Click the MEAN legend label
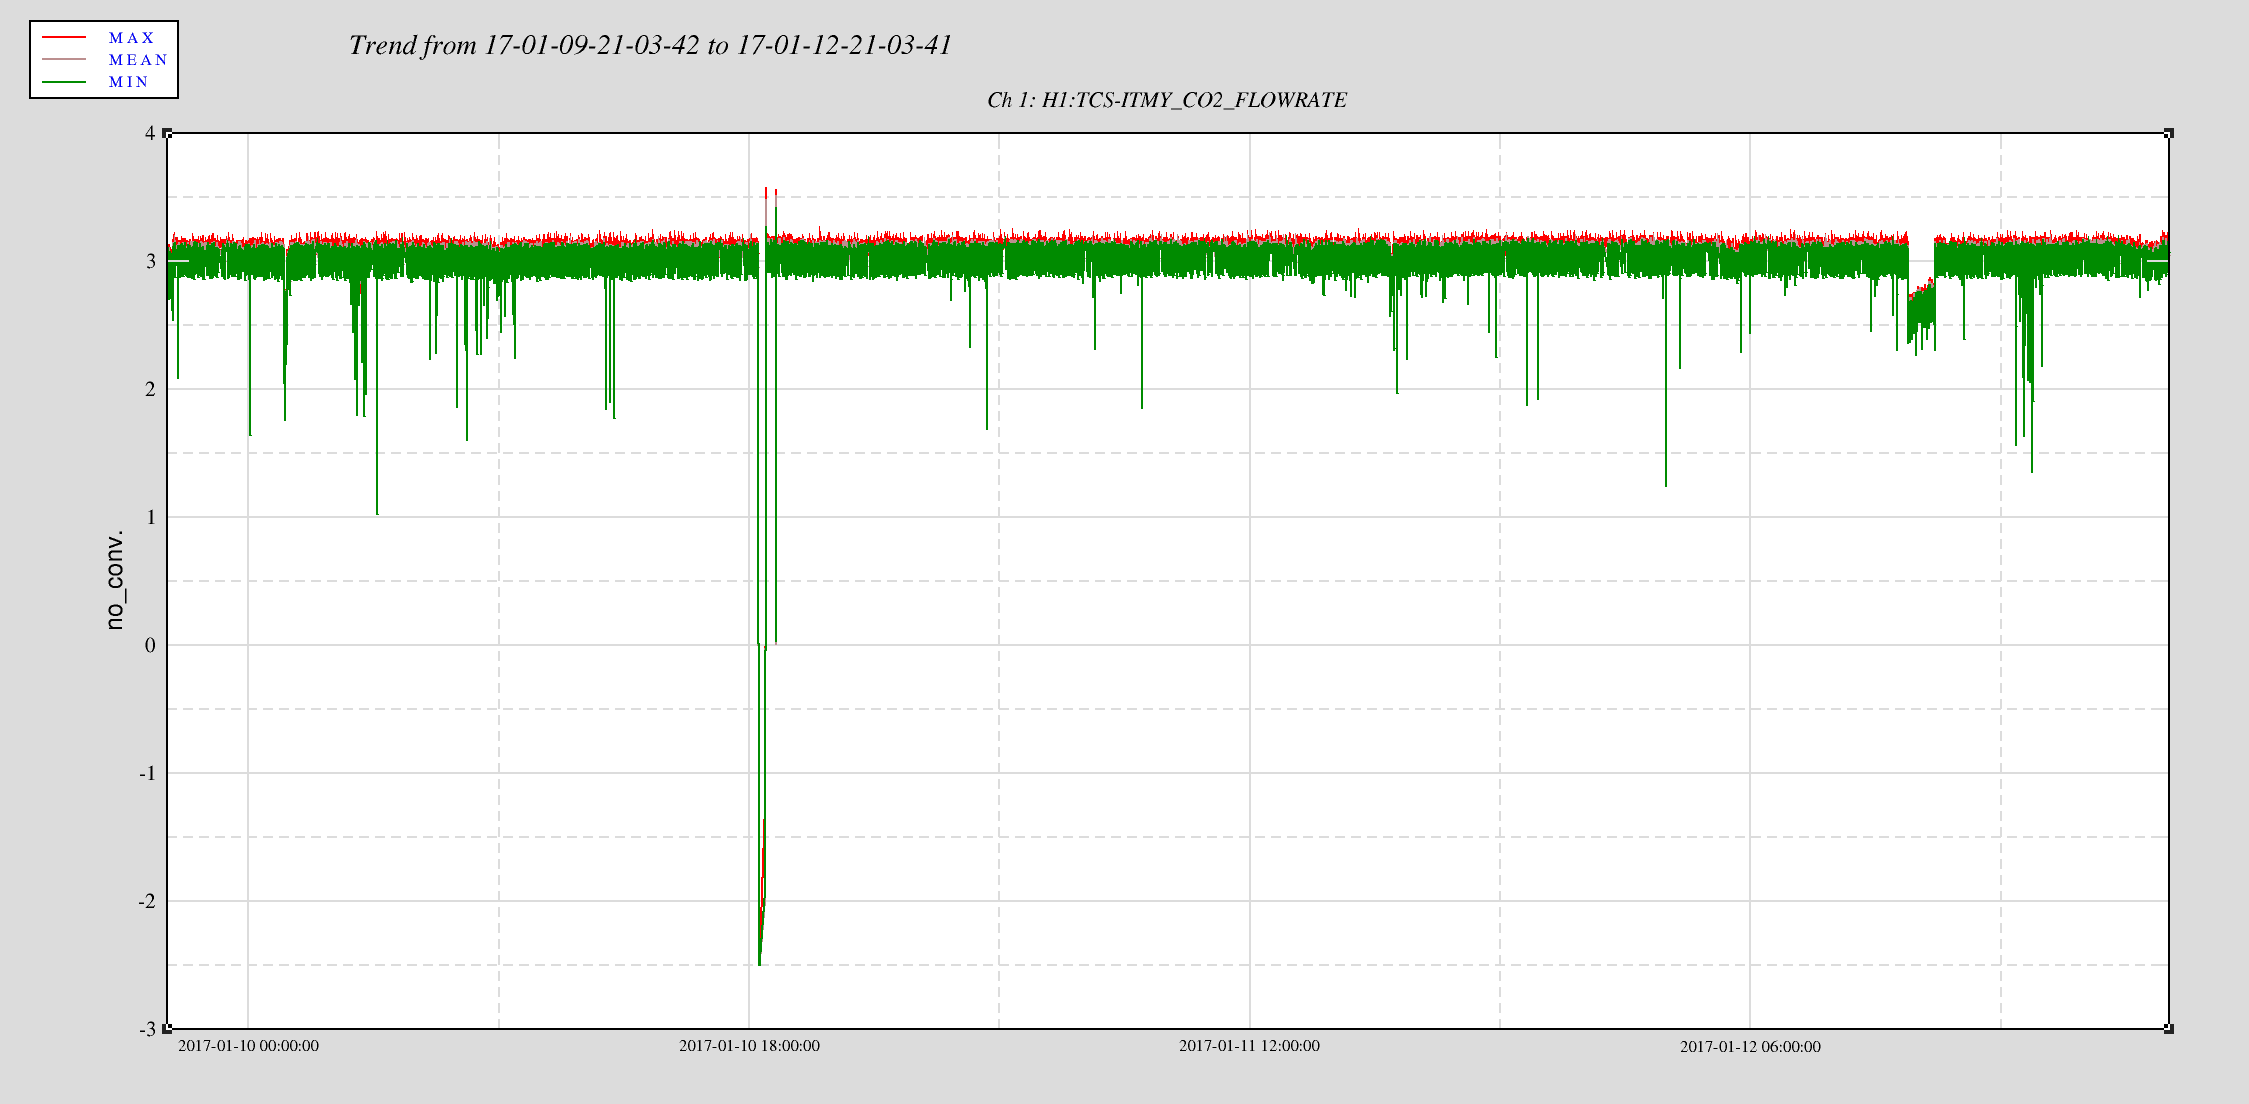 click(138, 60)
